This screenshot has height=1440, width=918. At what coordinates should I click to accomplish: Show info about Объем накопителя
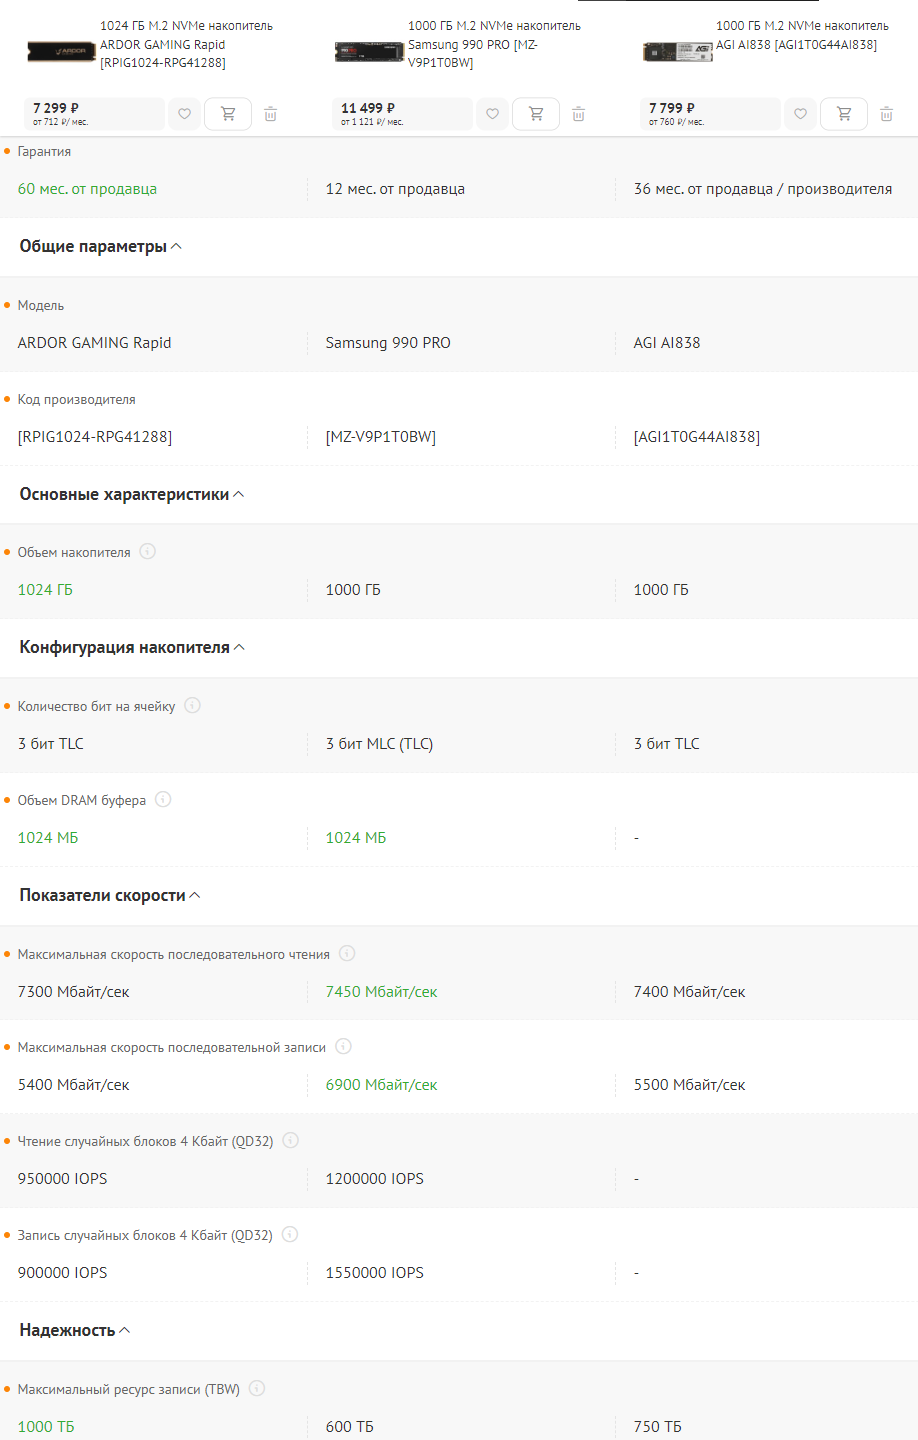147,551
